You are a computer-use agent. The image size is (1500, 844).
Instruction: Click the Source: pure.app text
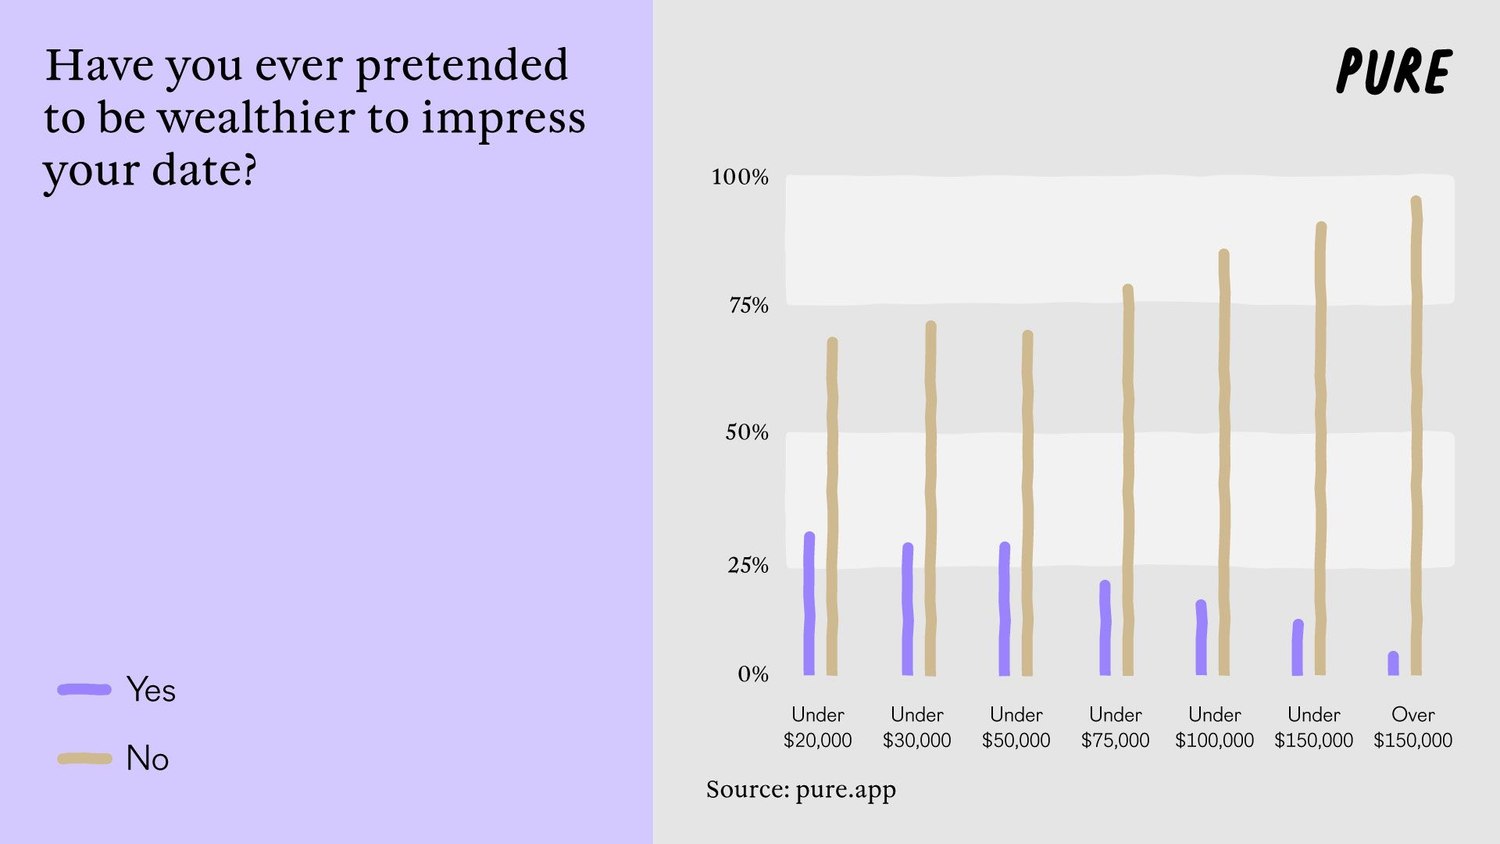(801, 790)
